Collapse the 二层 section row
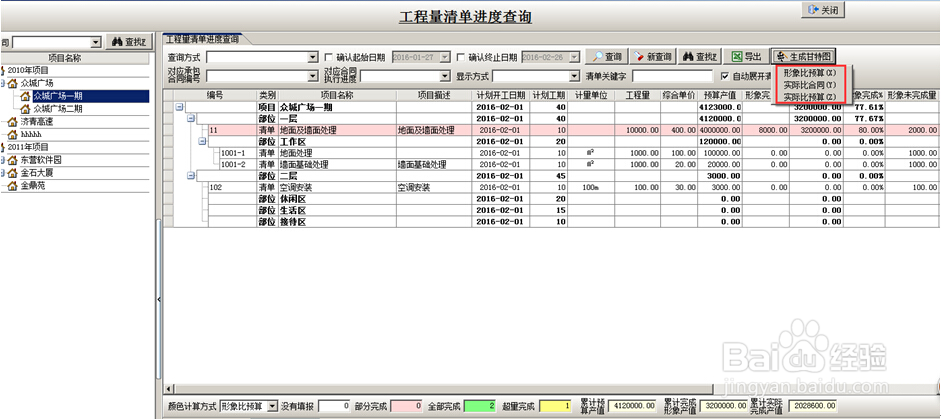The height and width of the screenshot is (419, 941). tap(190, 176)
